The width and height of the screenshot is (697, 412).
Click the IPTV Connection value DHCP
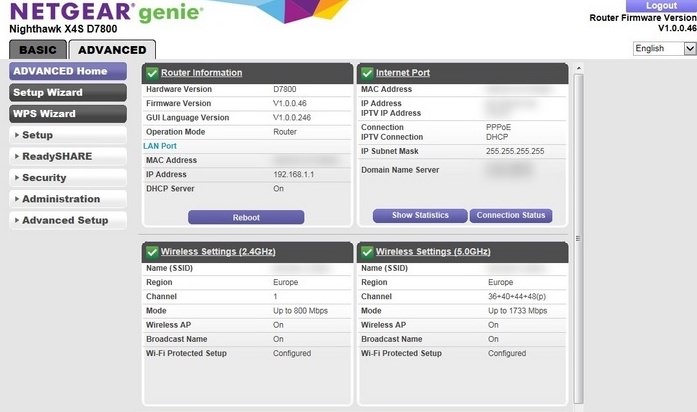497,137
